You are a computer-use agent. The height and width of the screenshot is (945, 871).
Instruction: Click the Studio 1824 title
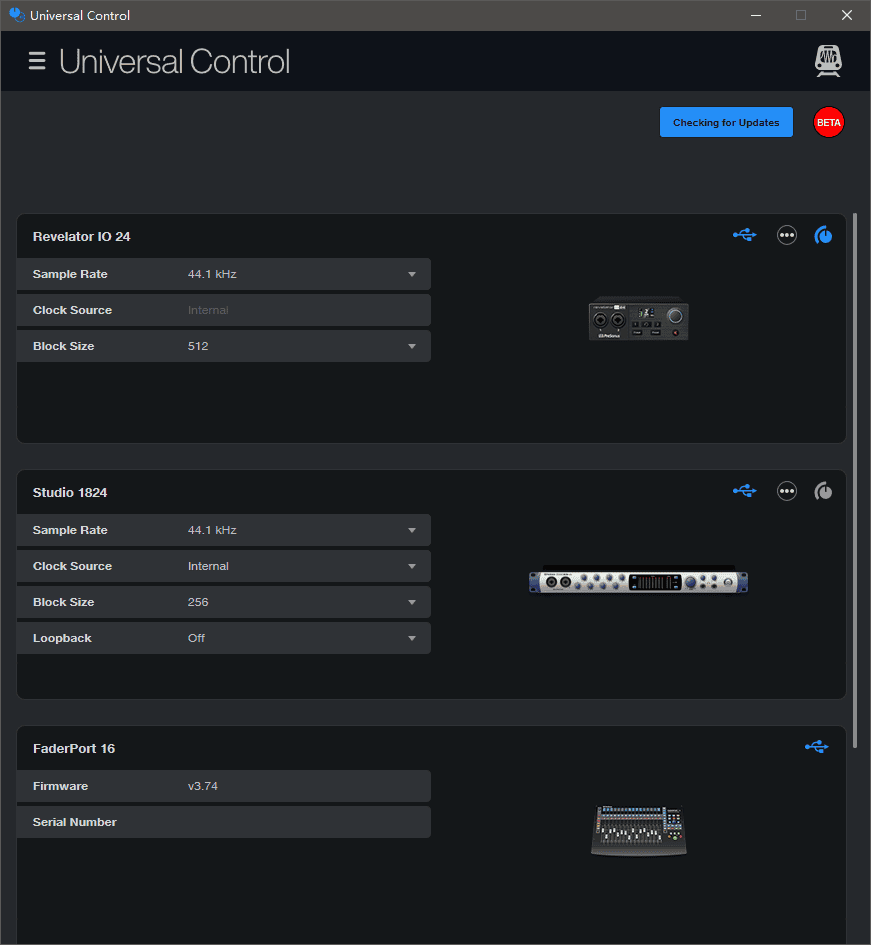point(70,493)
